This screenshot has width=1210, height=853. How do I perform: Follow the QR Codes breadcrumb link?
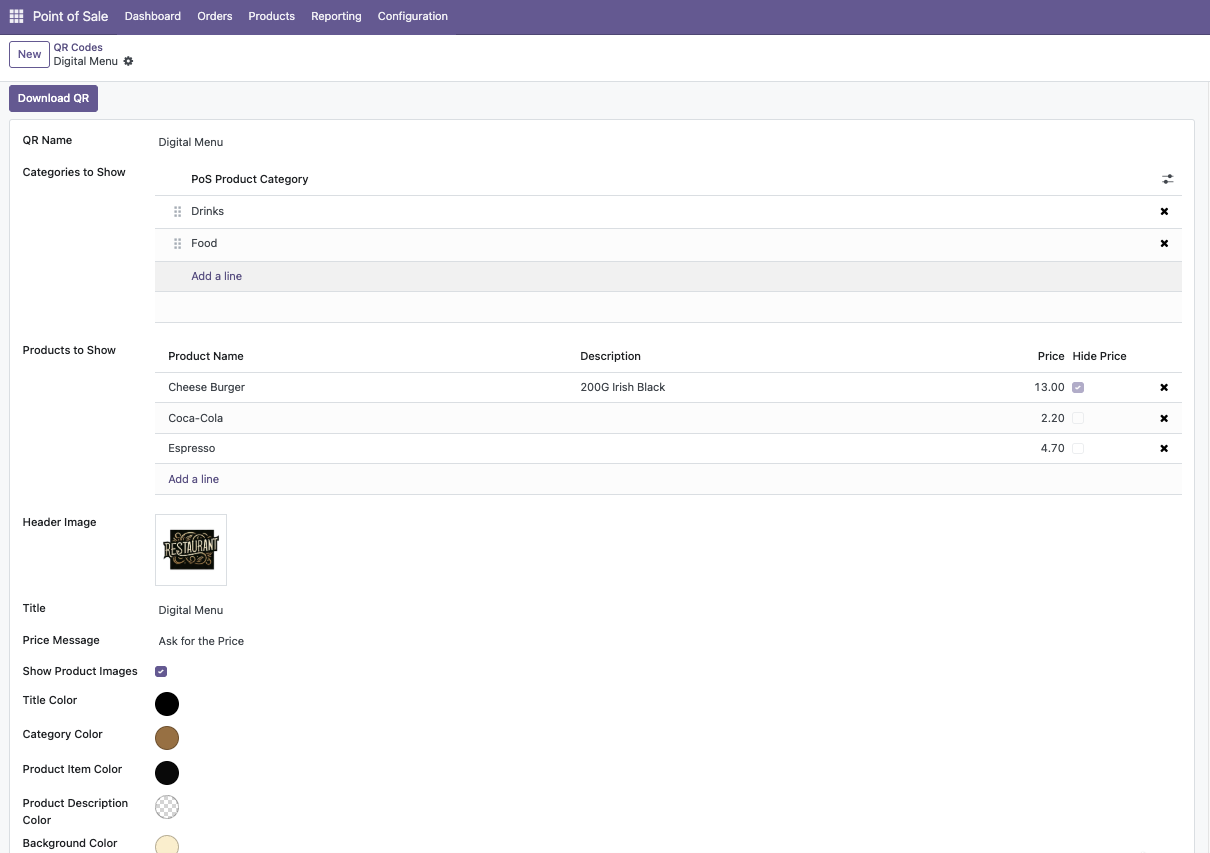78,47
